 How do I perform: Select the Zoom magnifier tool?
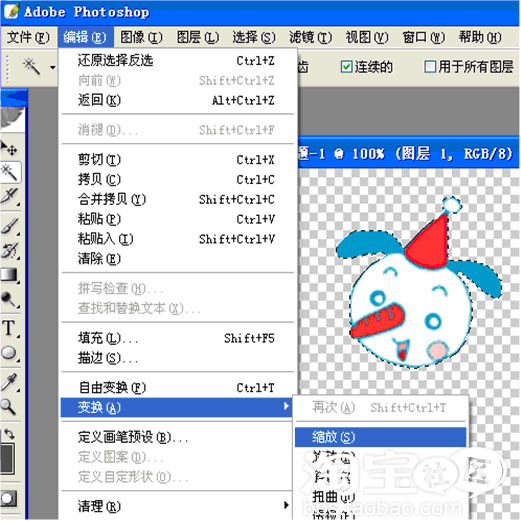(9, 407)
